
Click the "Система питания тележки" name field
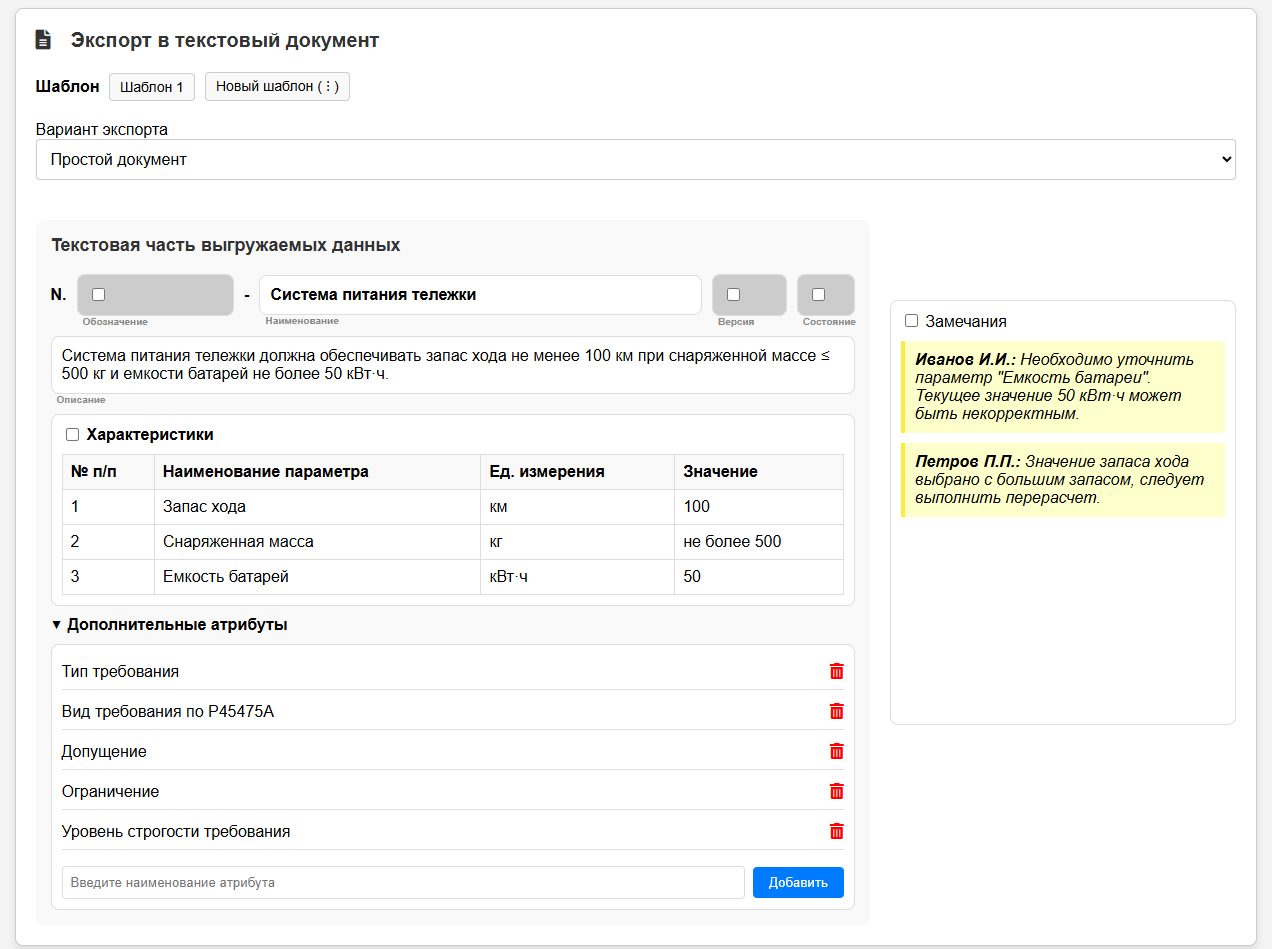tap(480, 295)
